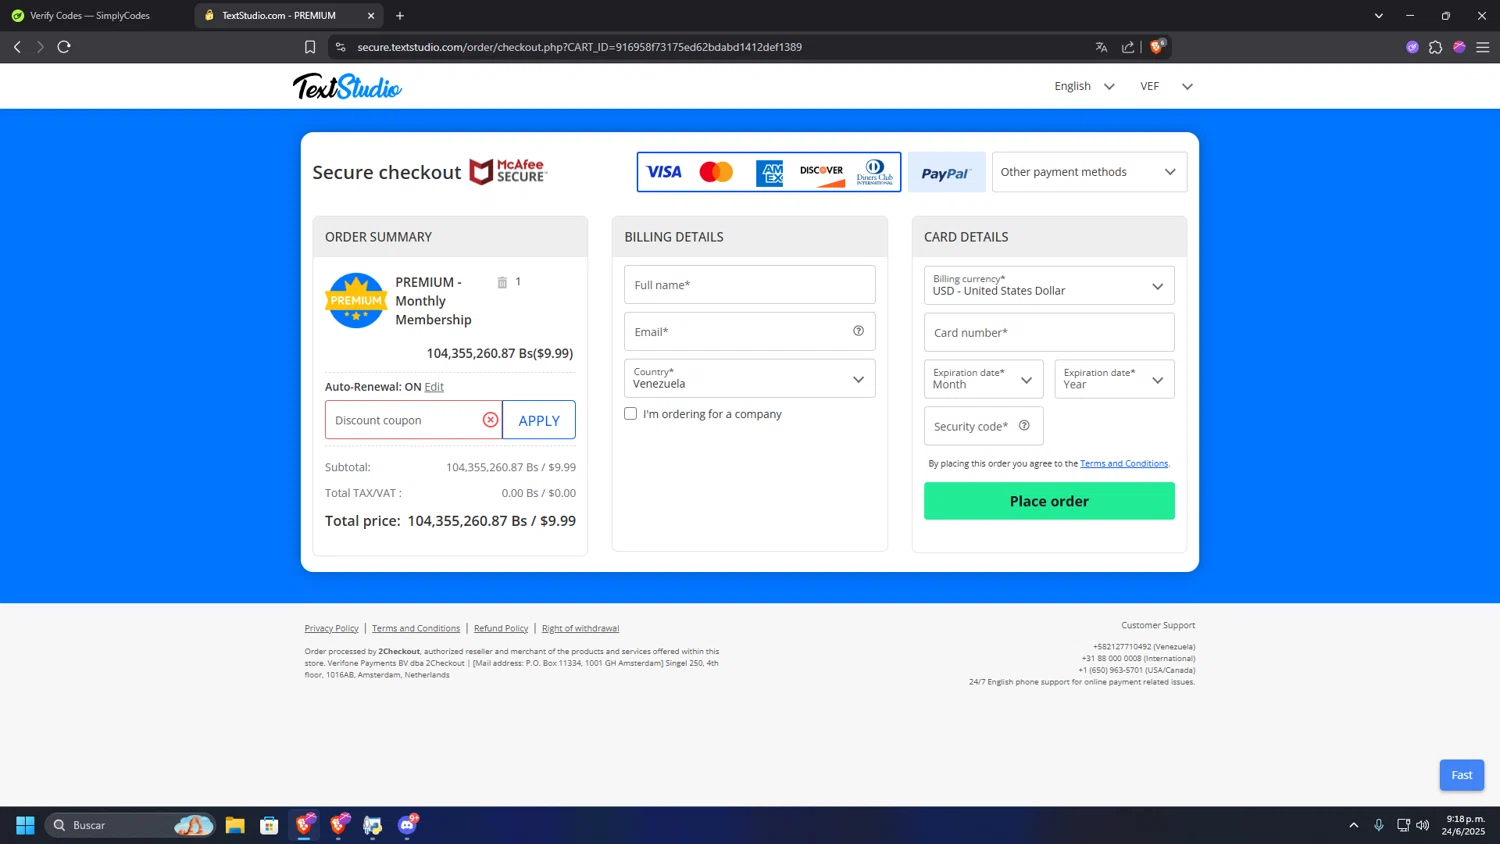Open browser extensions puzzle icon
This screenshot has height=844, width=1500.
tap(1435, 47)
